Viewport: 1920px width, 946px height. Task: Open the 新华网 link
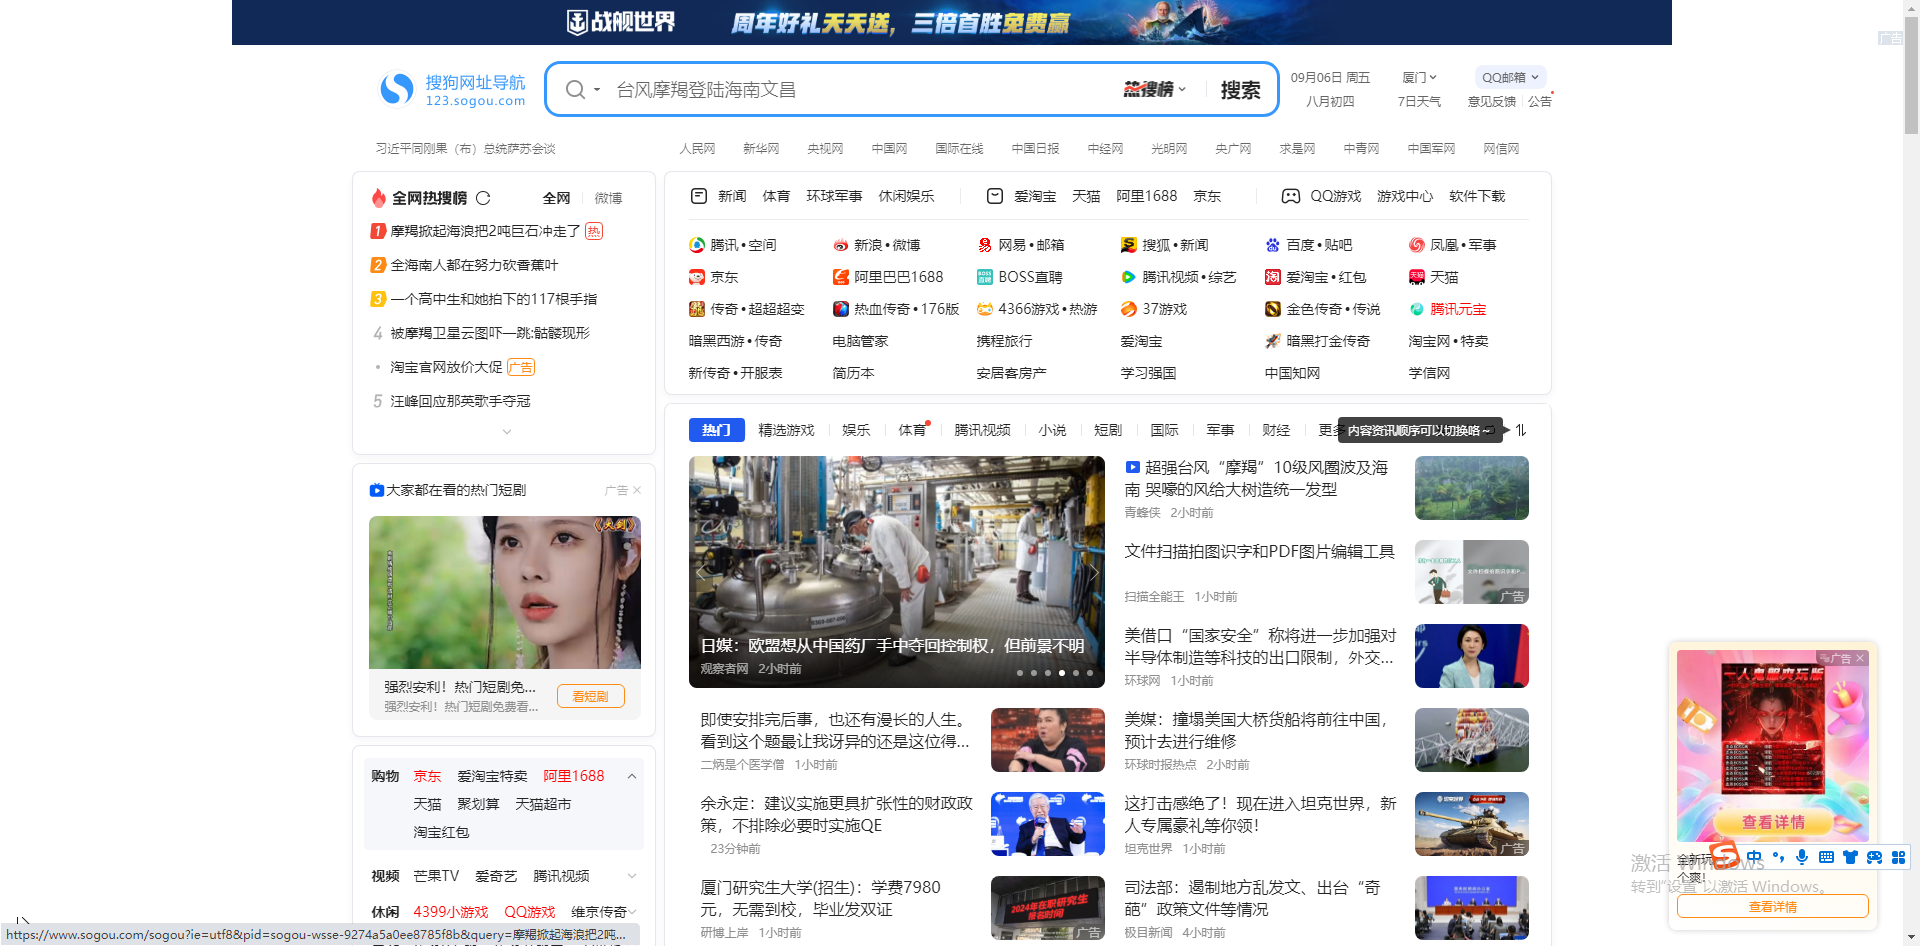761,149
